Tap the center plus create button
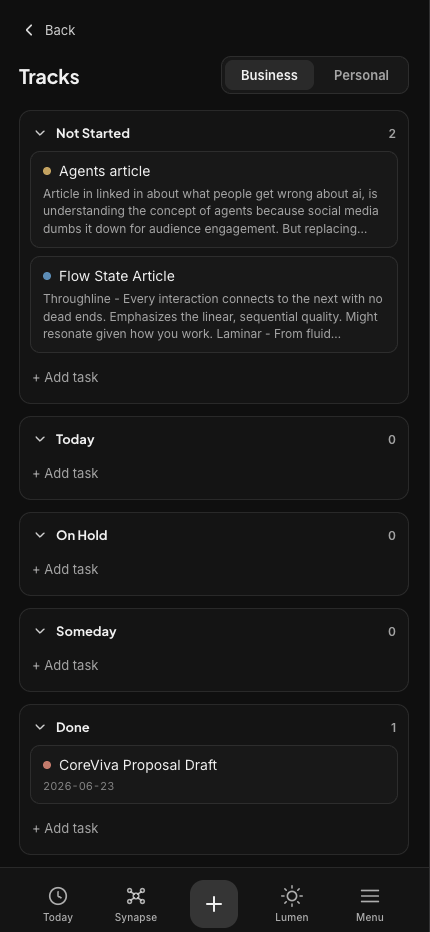Screen dimensions: 430x932 pyautogui.click(x=214, y=903)
